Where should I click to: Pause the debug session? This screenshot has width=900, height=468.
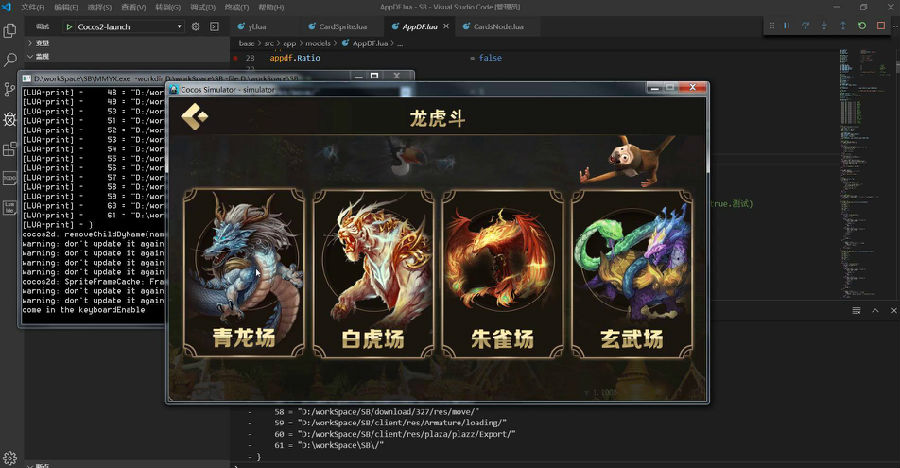786,26
